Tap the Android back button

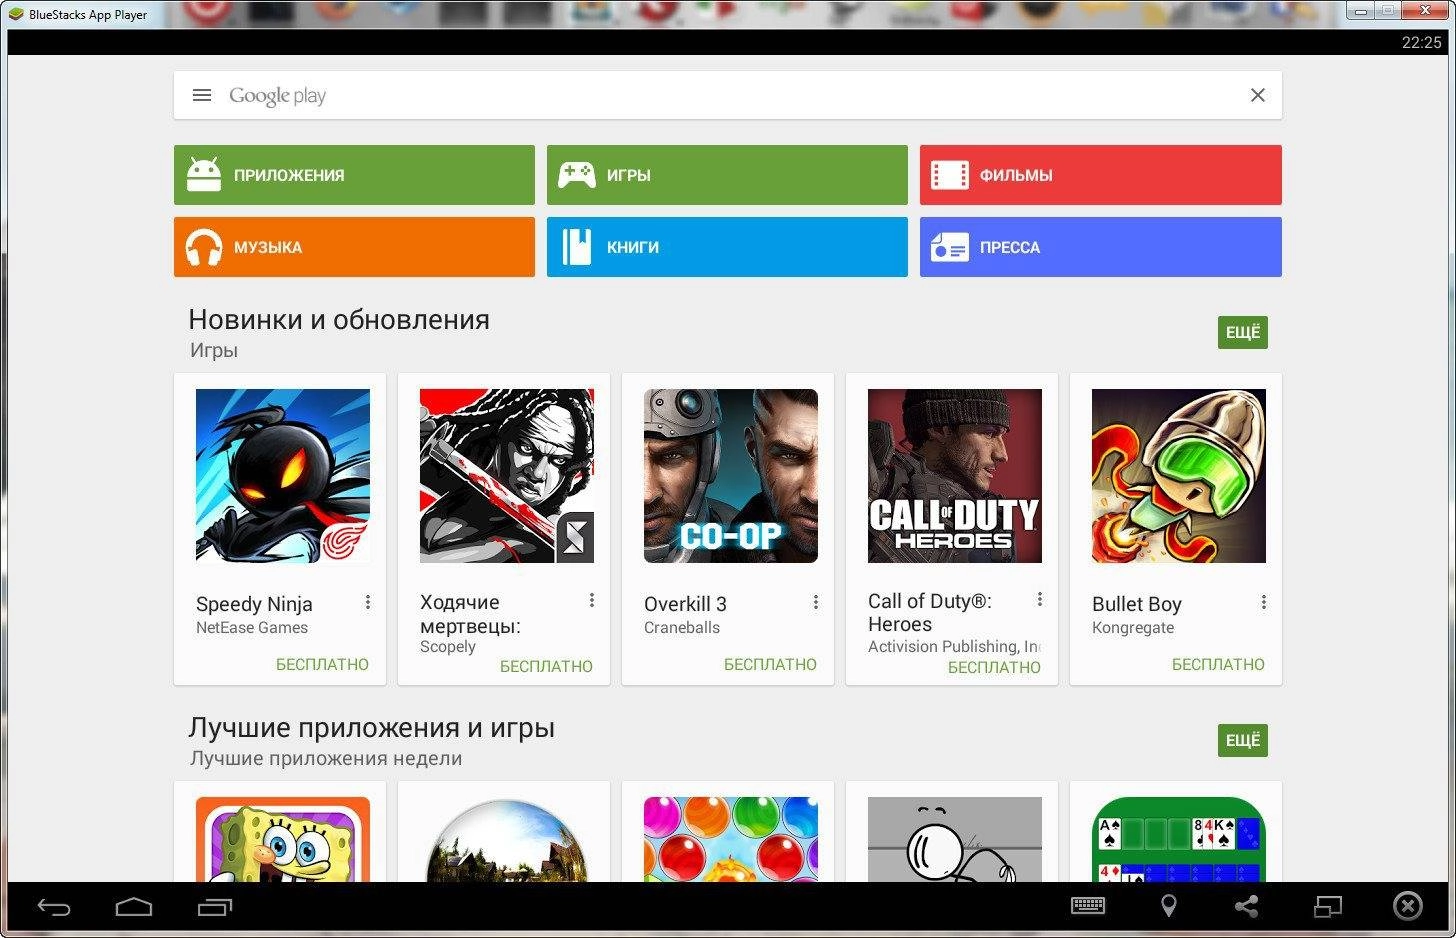tap(54, 907)
